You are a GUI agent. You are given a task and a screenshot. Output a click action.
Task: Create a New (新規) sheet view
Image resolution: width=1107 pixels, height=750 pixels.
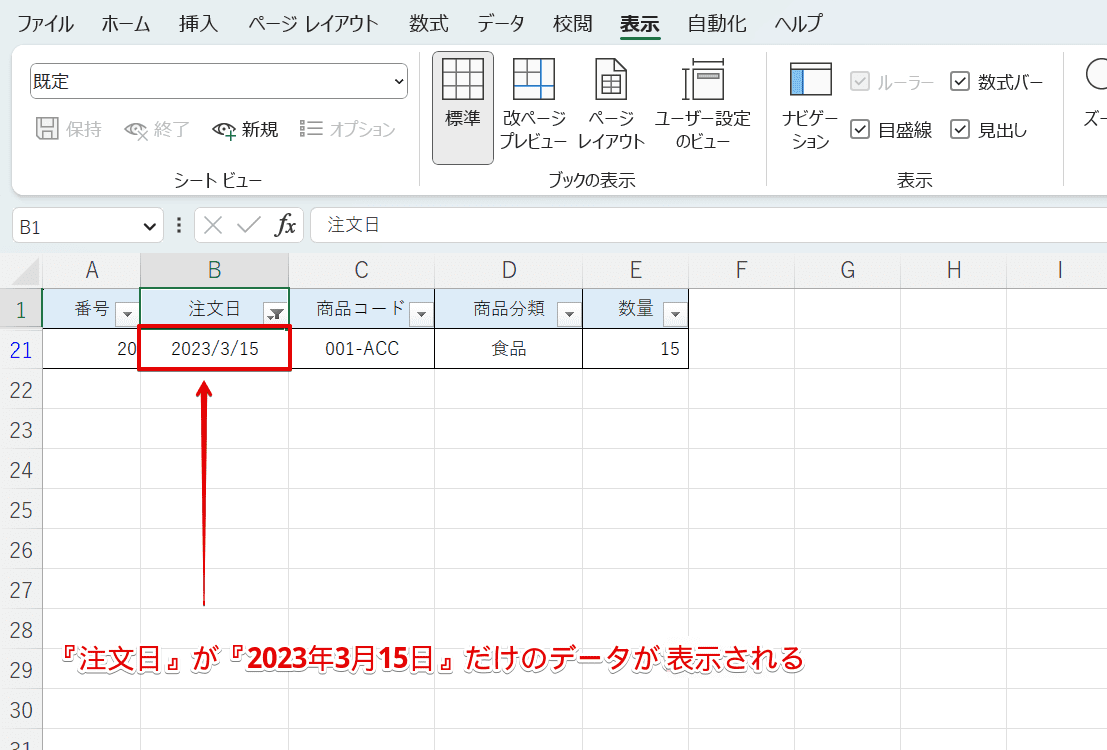pos(245,129)
